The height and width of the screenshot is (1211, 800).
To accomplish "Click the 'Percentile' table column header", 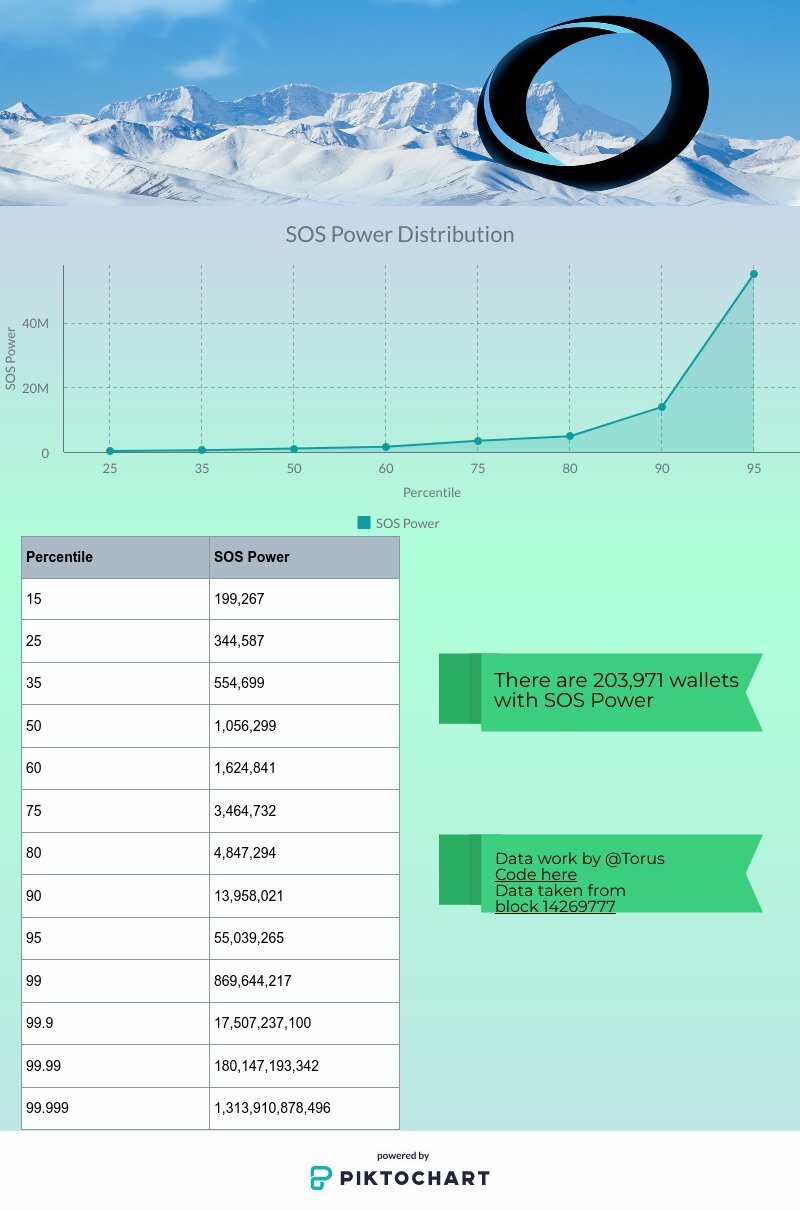I will (60, 557).
